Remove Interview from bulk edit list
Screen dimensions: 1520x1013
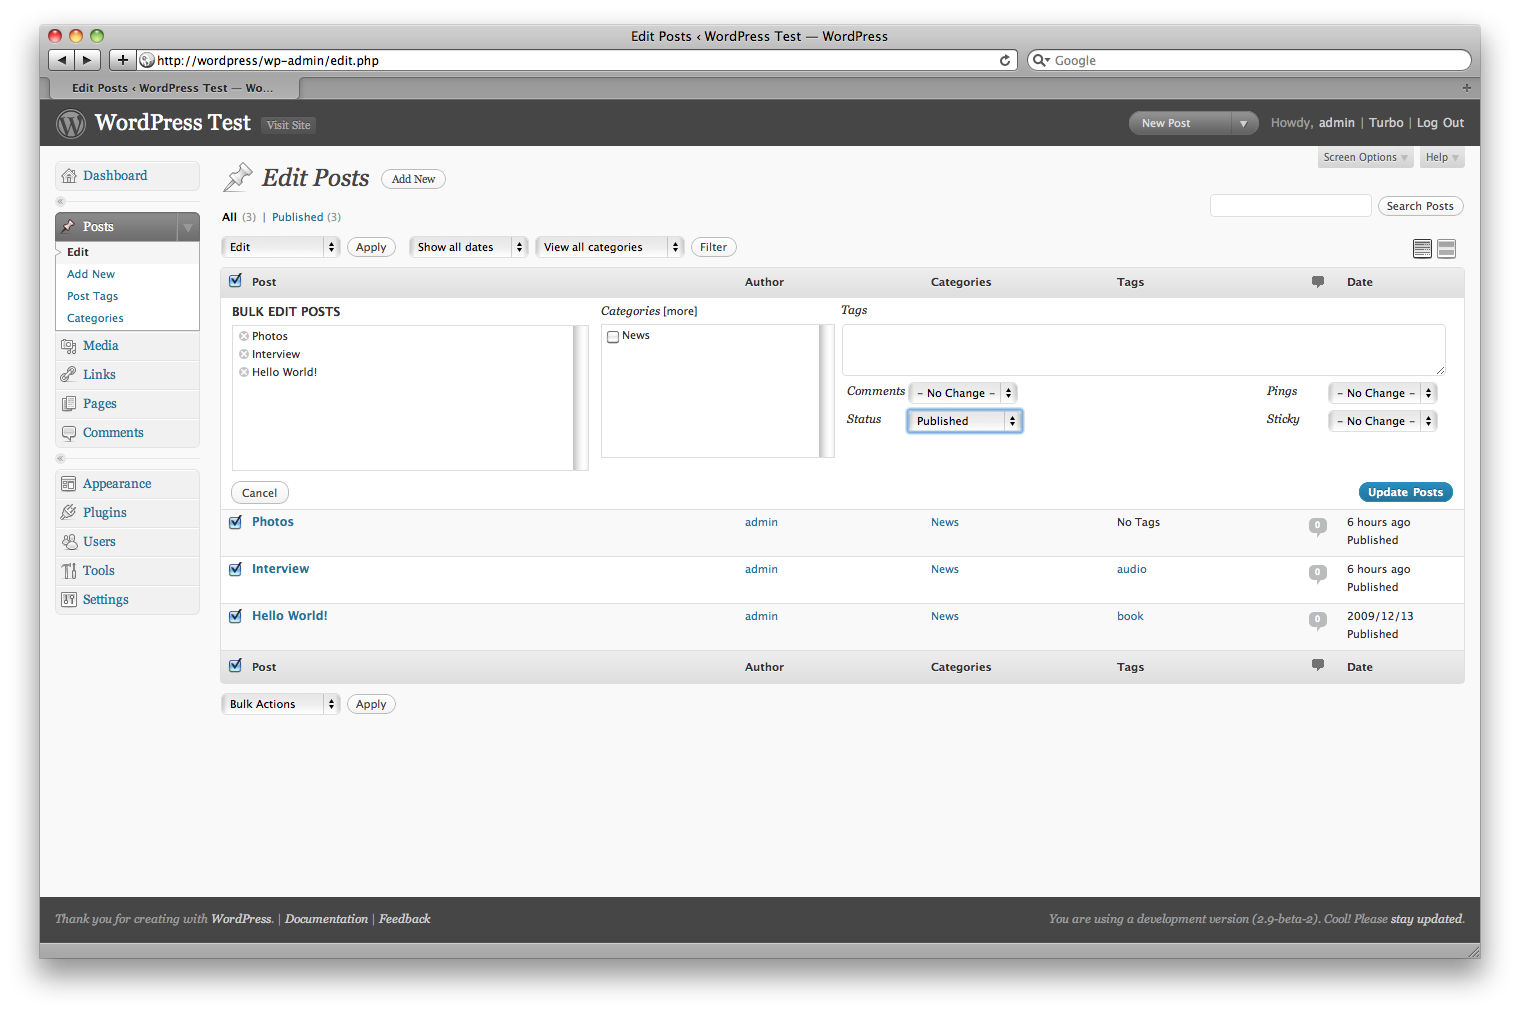click(244, 354)
